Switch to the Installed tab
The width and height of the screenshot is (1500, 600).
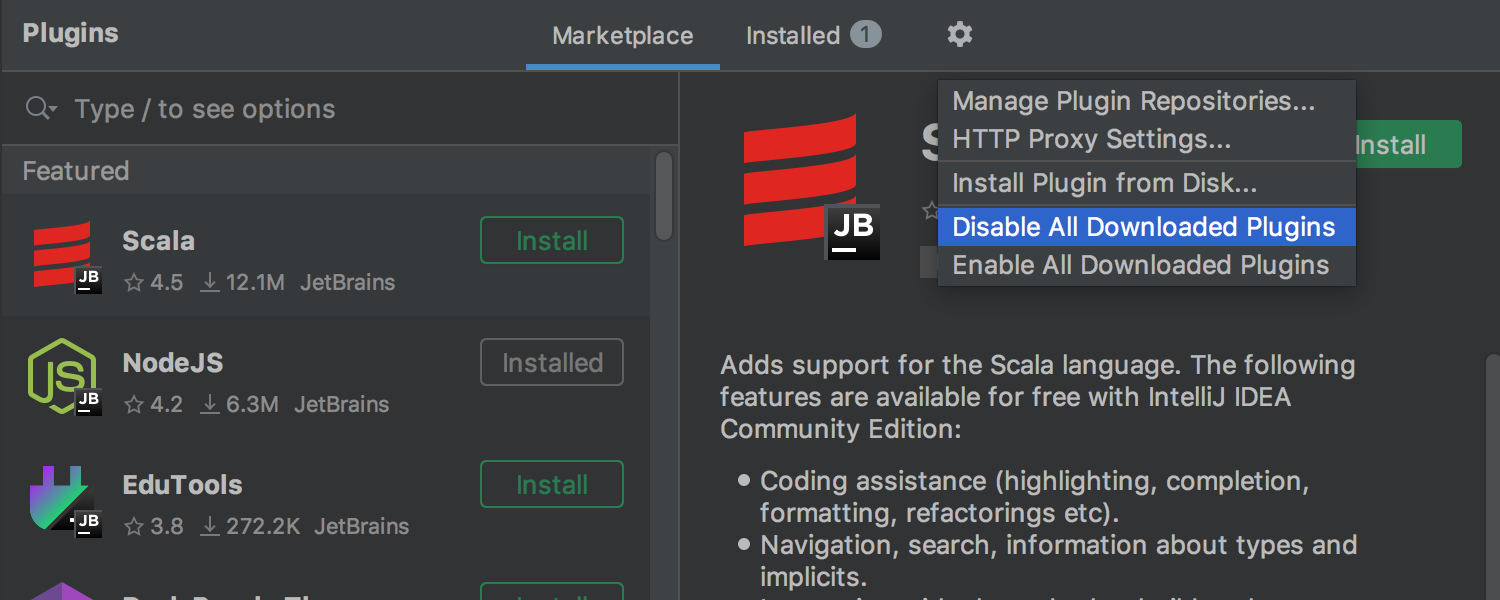point(793,35)
